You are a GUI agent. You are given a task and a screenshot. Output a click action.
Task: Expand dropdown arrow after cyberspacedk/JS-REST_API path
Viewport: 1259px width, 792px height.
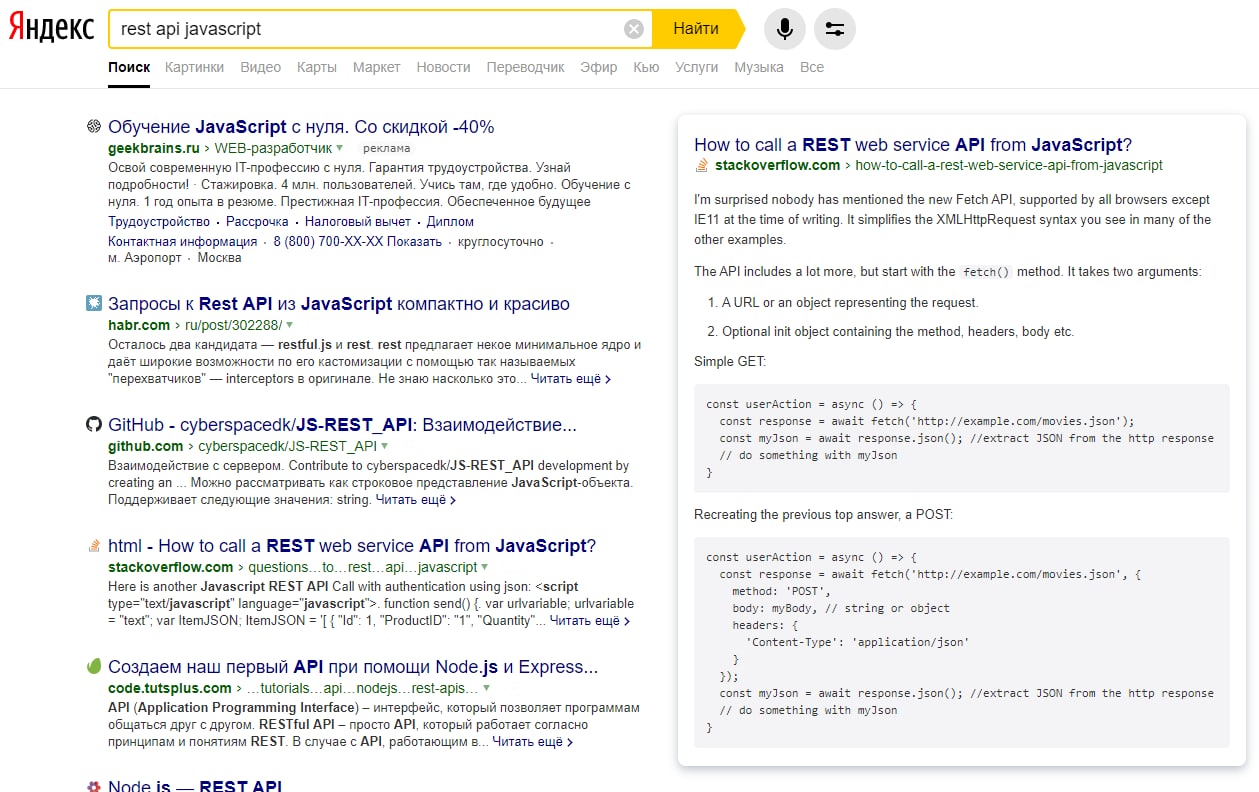[385, 446]
